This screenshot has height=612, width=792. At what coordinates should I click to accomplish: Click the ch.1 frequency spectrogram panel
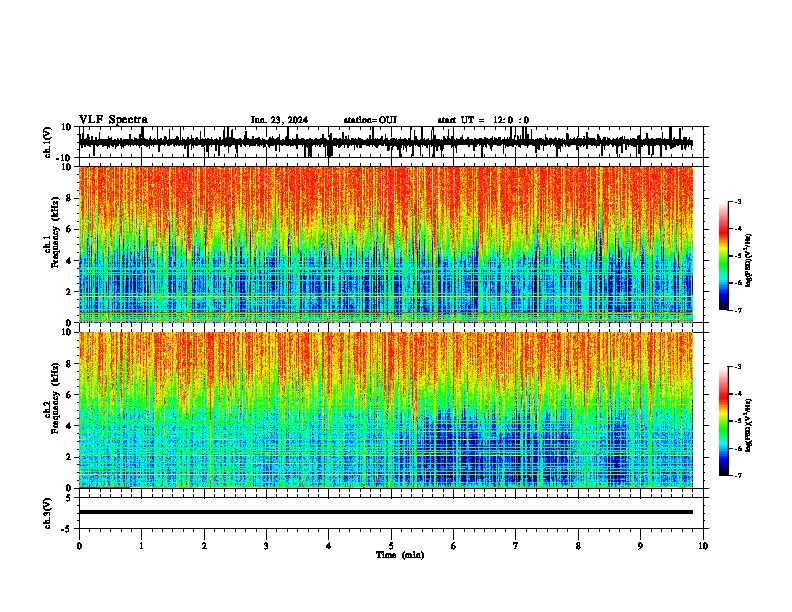(386, 244)
